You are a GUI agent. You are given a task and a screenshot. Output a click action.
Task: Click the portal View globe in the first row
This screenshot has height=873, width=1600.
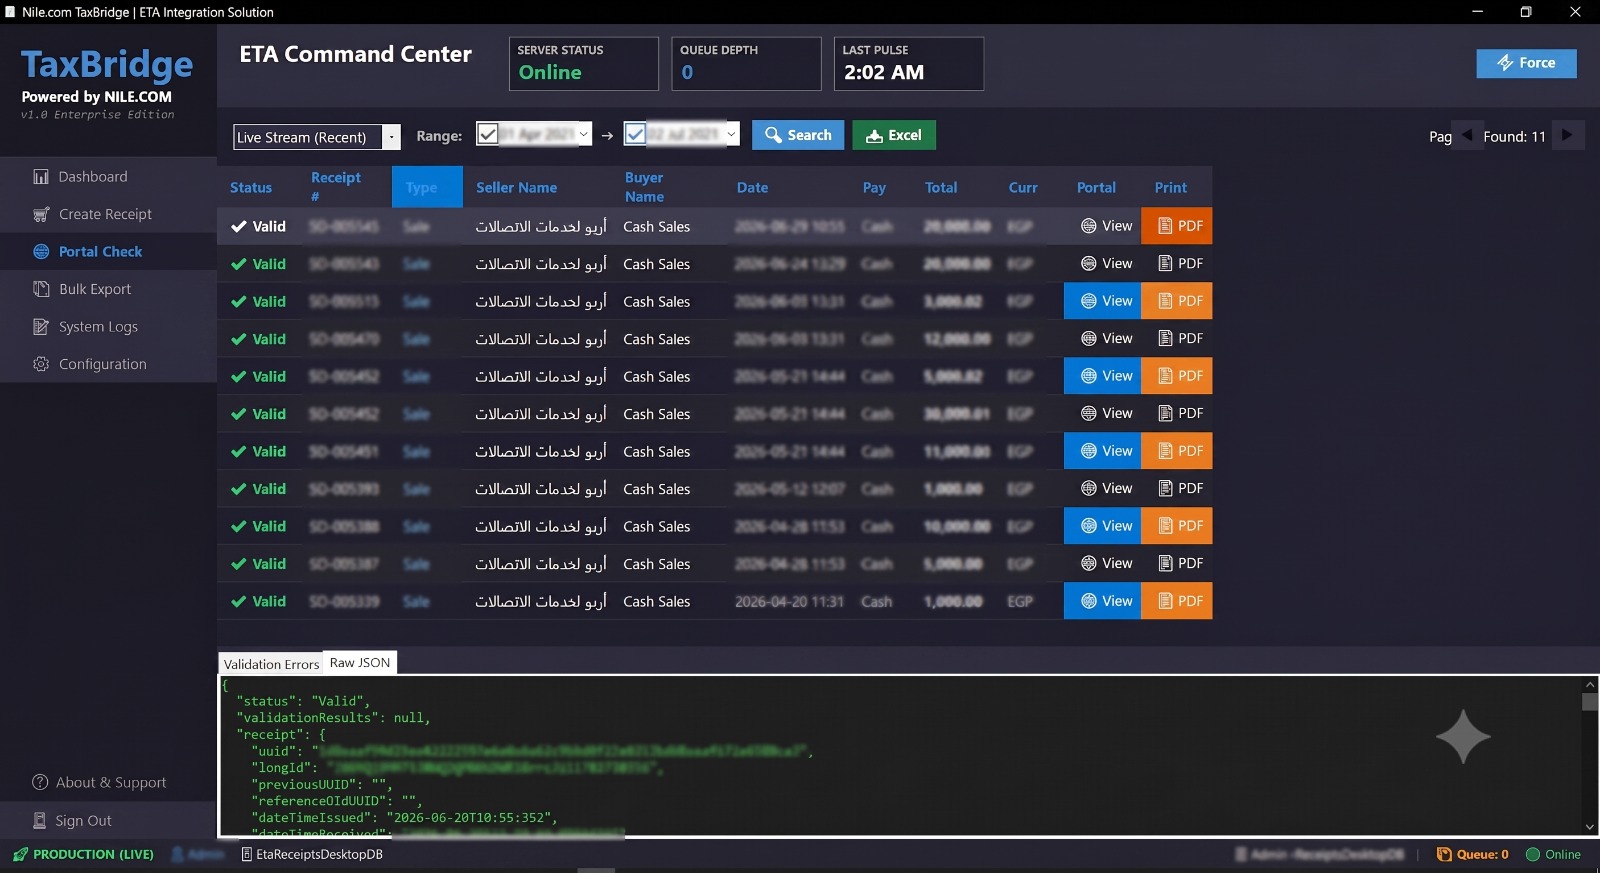[x=1089, y=226]
